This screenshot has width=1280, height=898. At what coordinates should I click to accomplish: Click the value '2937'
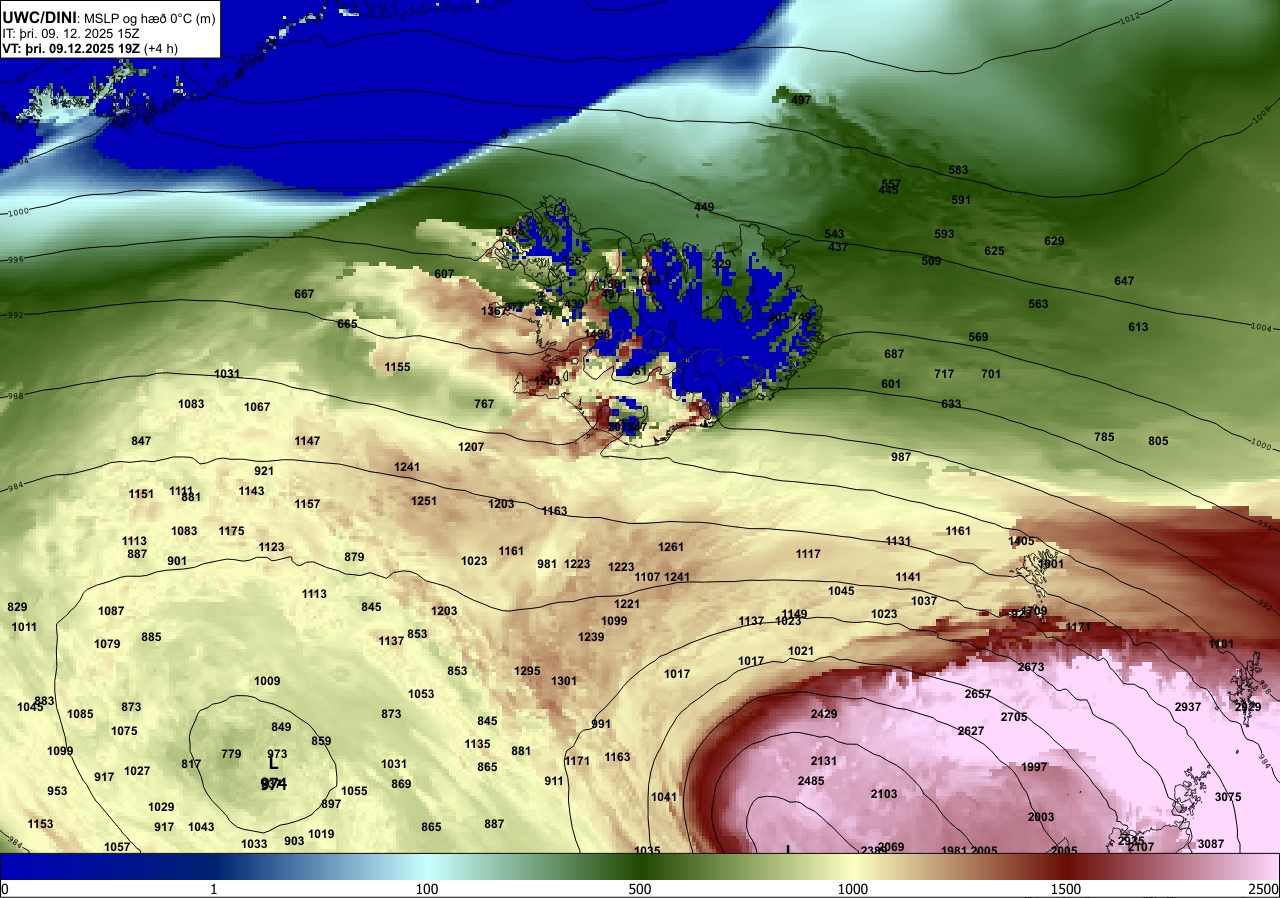[x=1188, y=707]
